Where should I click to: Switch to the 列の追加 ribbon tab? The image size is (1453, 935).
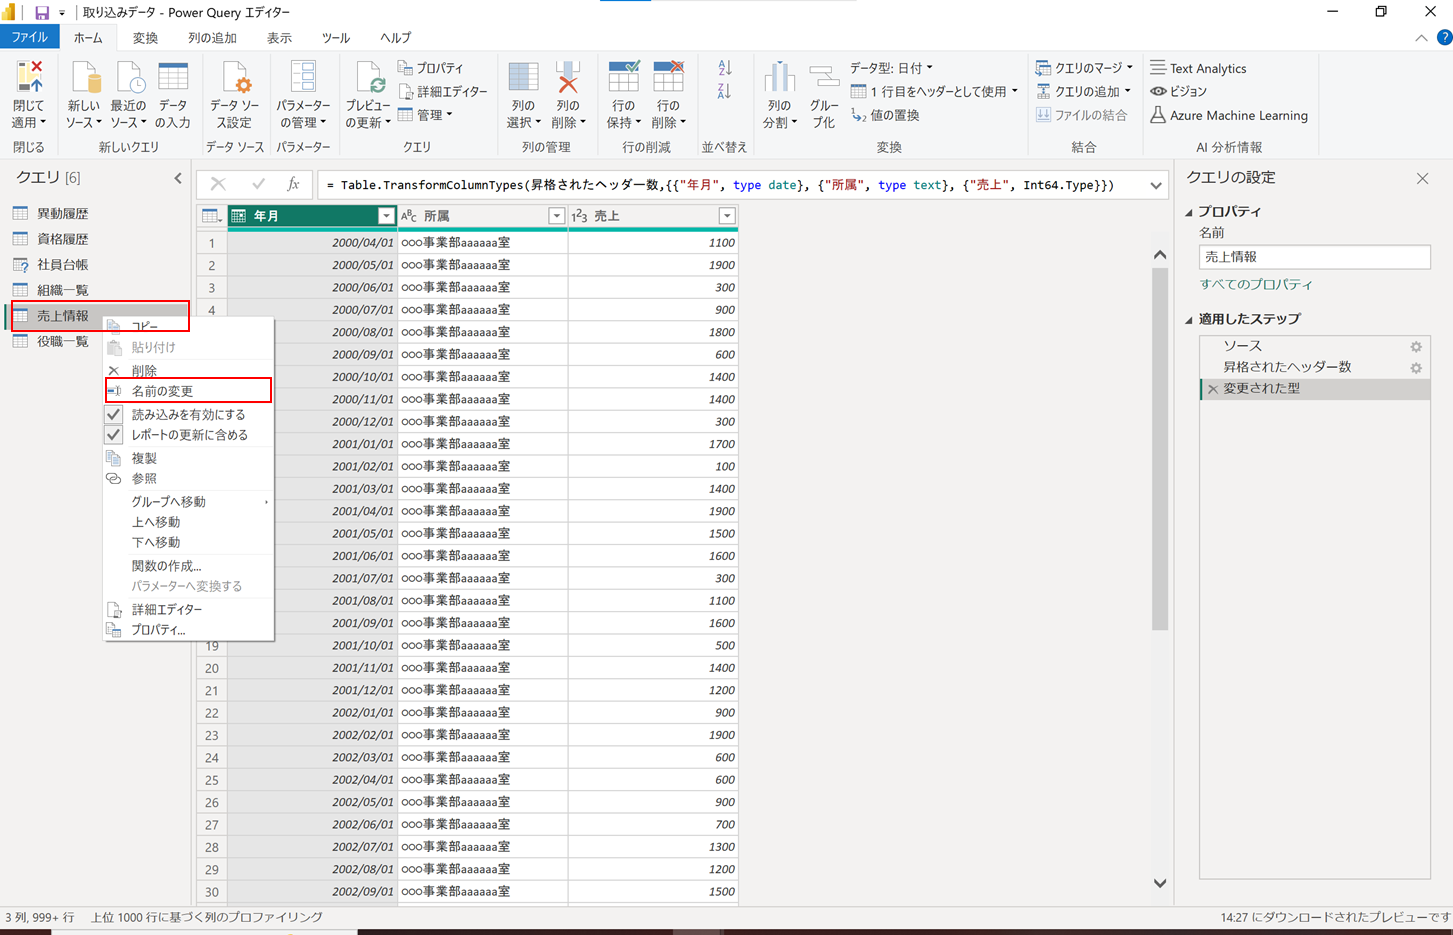212,38
